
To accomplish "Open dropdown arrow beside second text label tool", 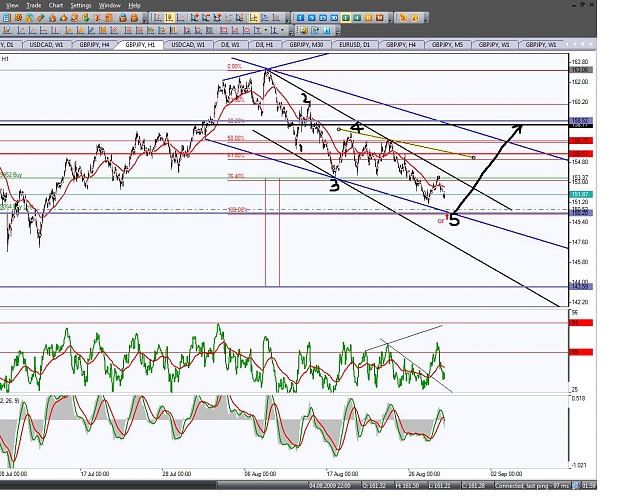I will [x=282, y=30].
